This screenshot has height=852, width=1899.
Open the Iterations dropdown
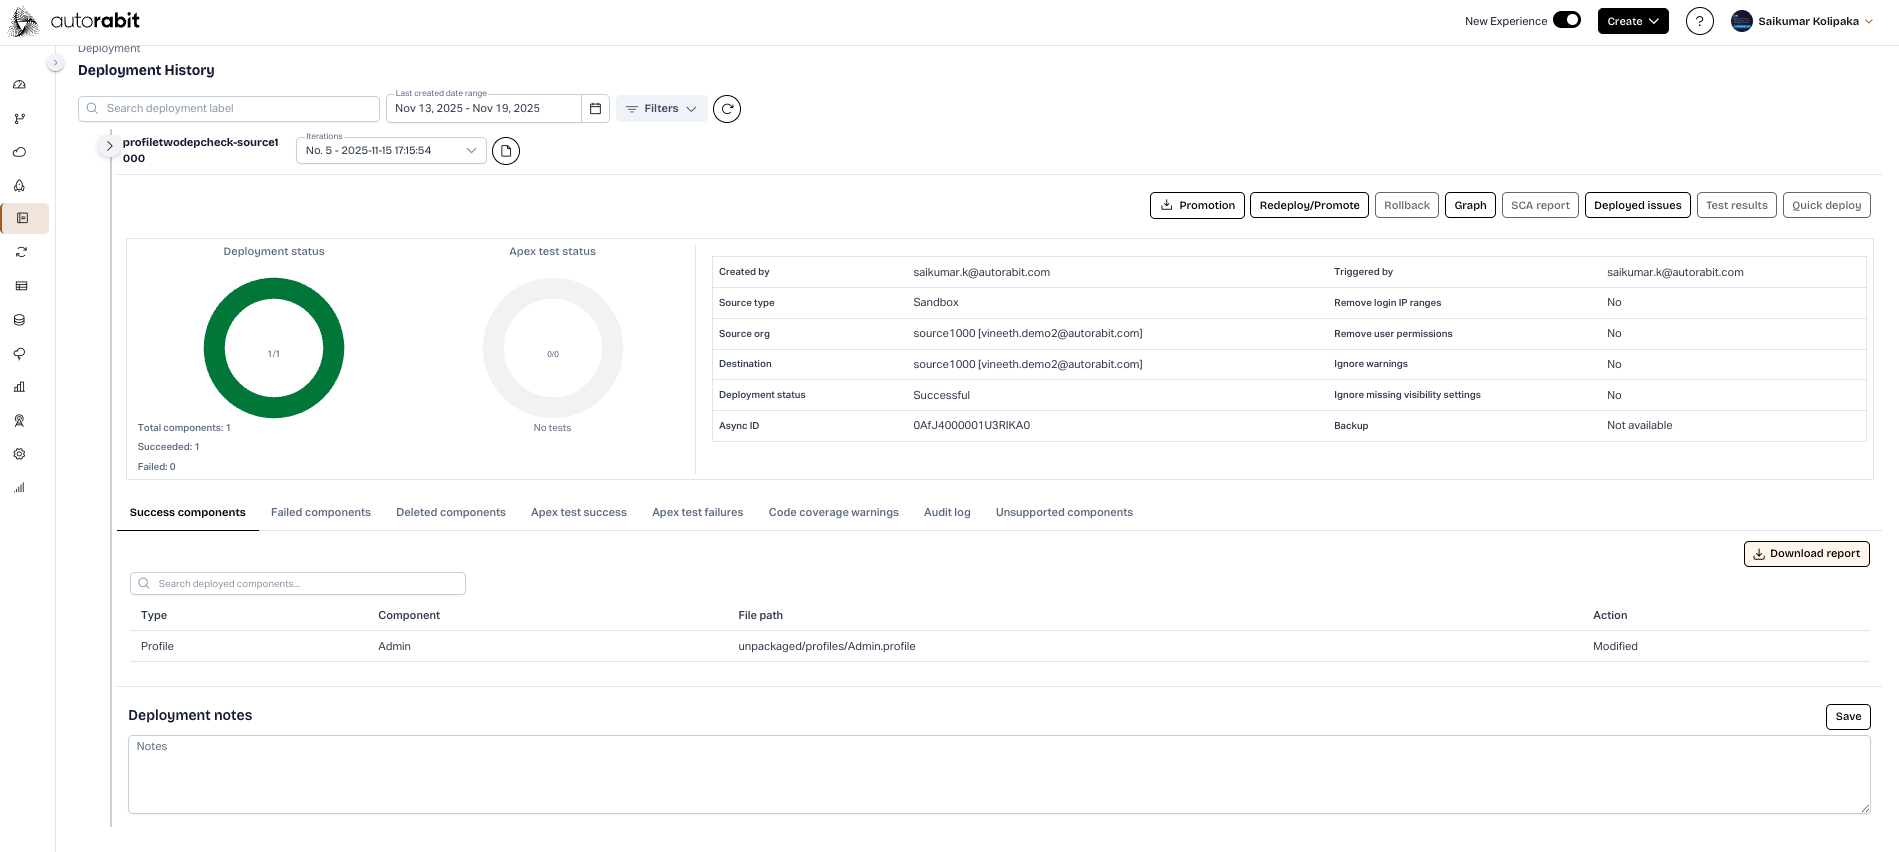tap(391, 151)
